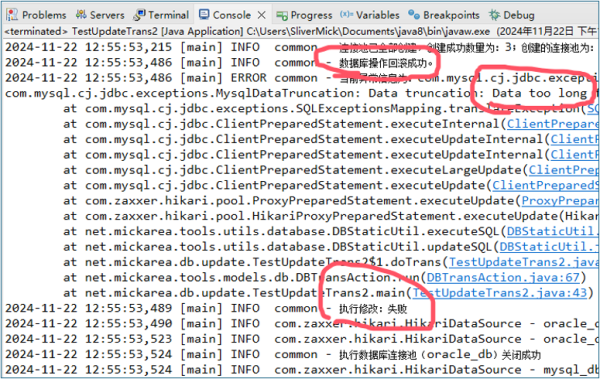Open ClientPreparedStatement link on the executeInternal line
Screen dimensions: 600x379
553,124
